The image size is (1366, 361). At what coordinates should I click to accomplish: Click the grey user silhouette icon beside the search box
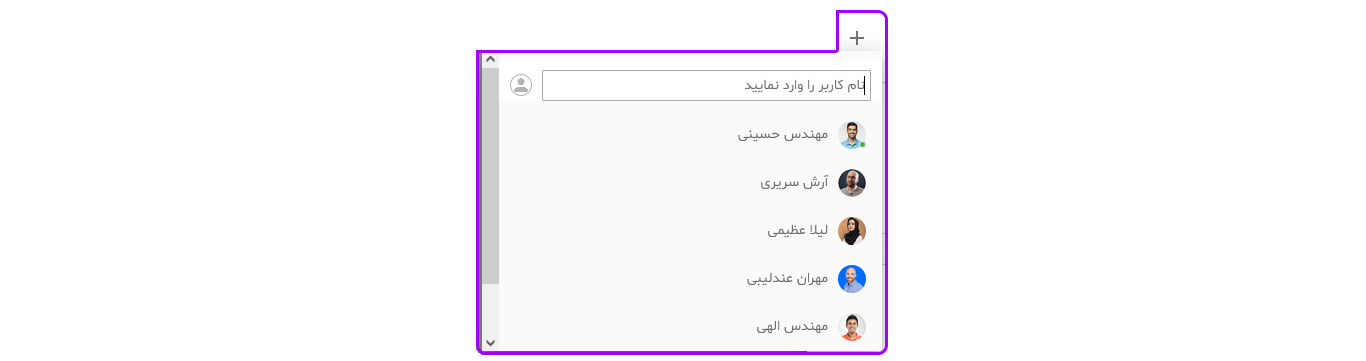pos(521,85)
